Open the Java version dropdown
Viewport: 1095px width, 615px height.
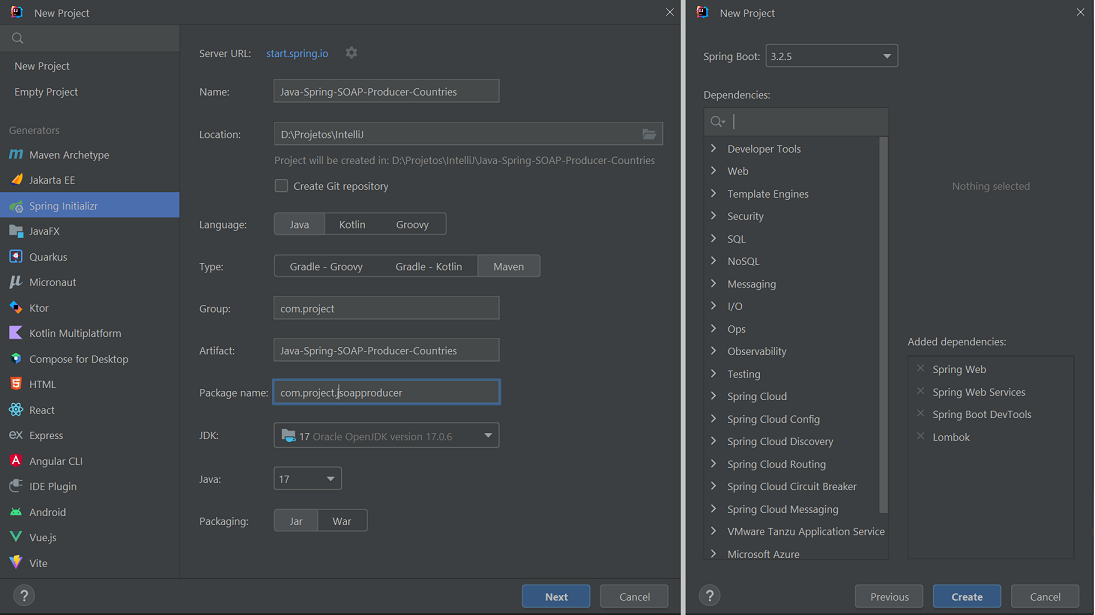click(307, 479)
